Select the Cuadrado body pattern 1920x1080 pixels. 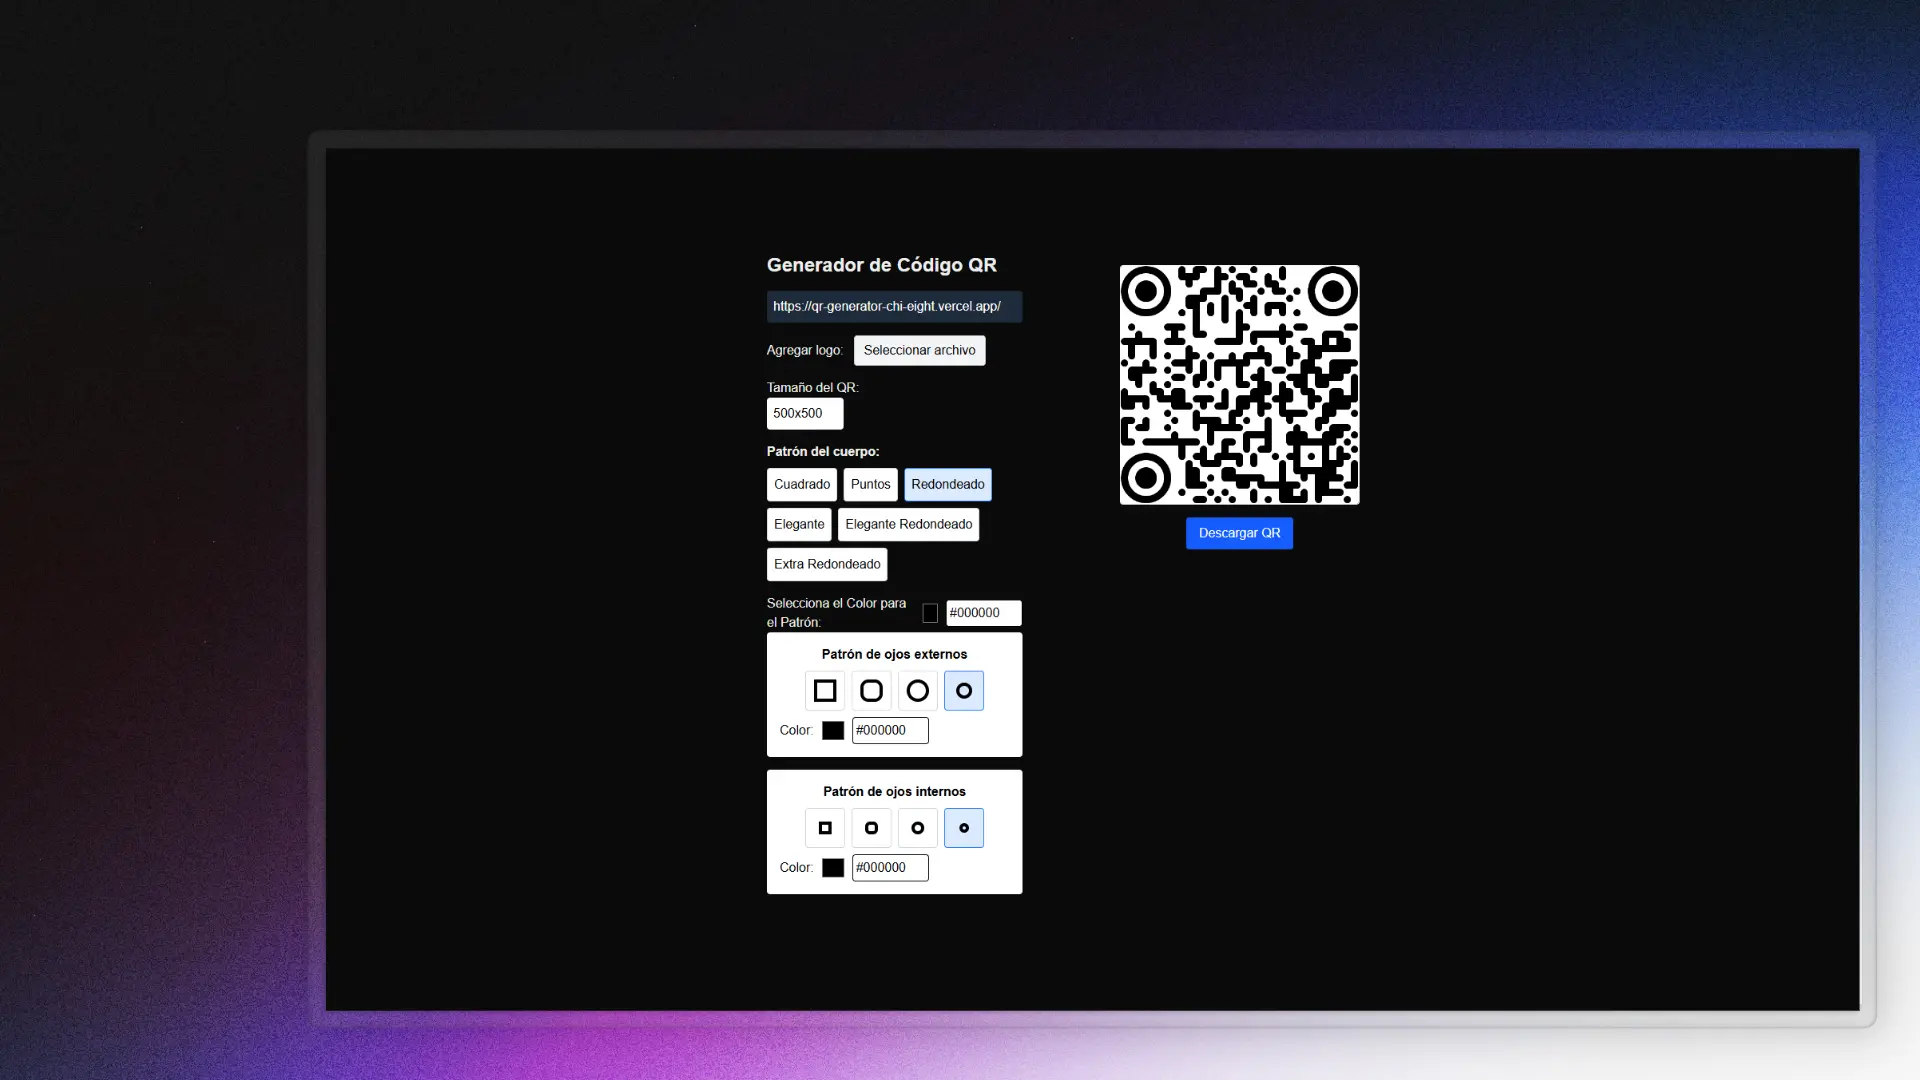tap(801, 484)
